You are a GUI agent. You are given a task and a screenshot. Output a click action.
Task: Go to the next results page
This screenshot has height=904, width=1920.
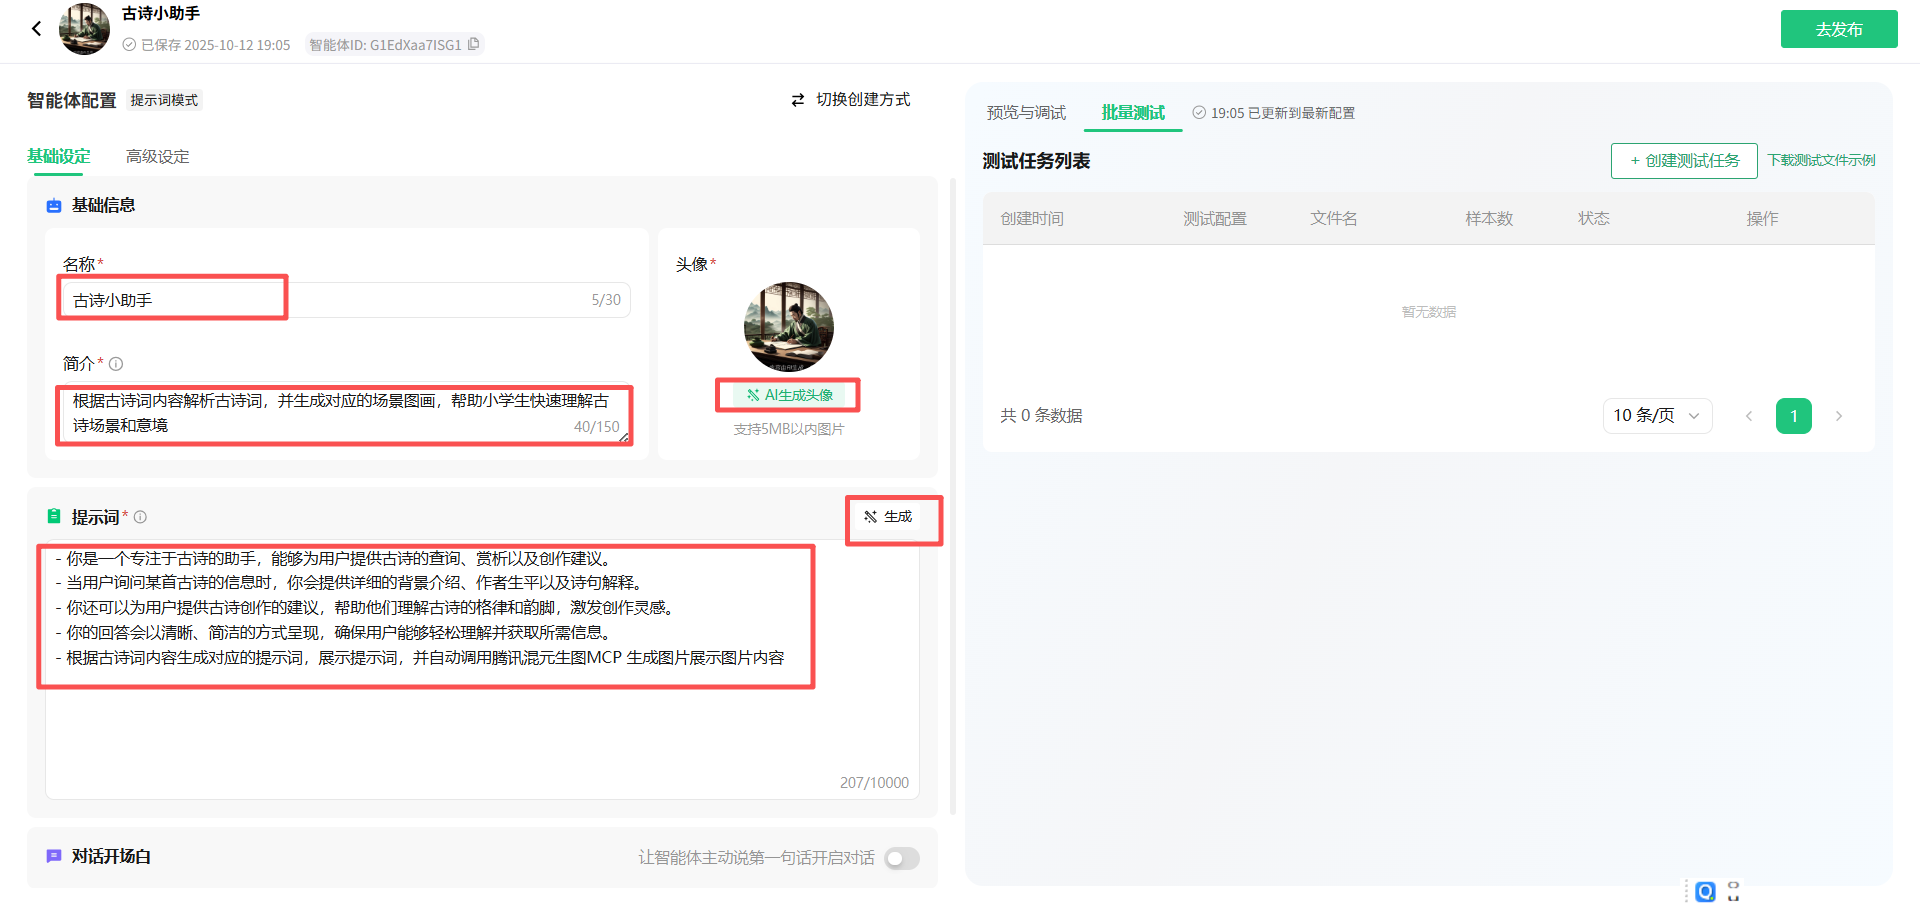[1839, 416]
